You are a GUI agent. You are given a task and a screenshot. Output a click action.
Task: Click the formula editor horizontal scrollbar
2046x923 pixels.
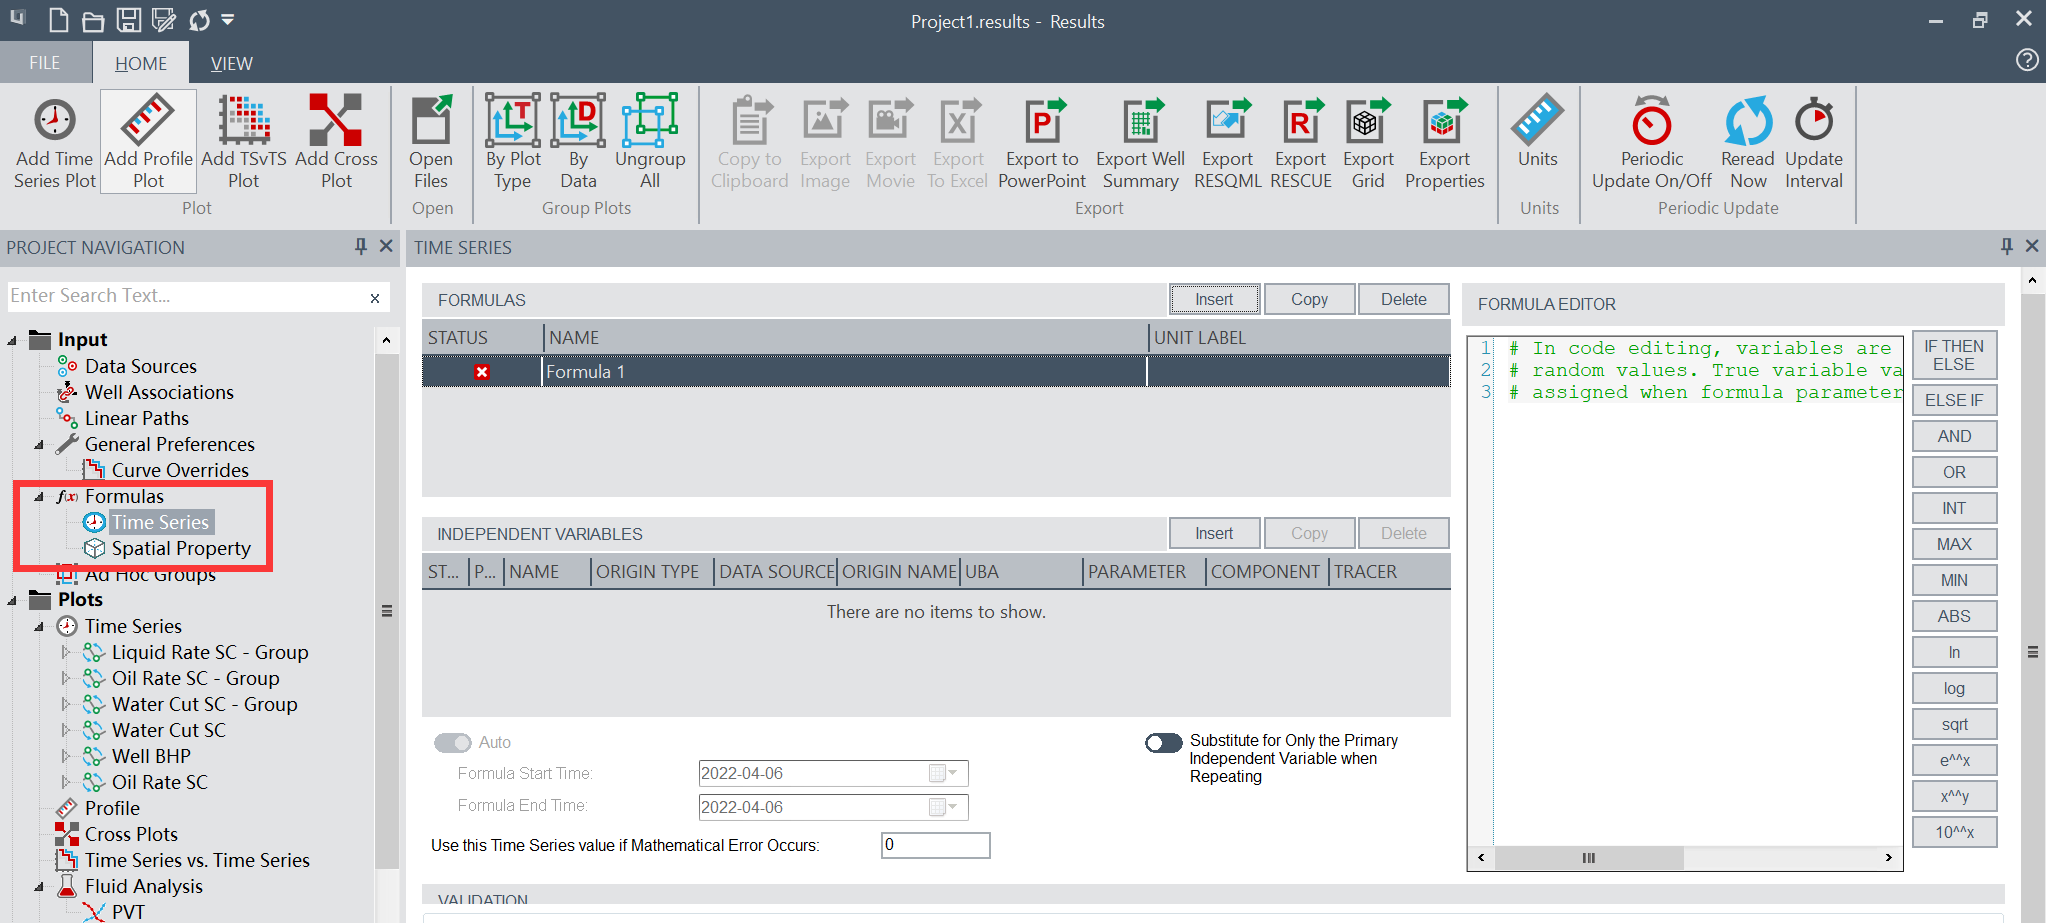[x=1588, y=858]
